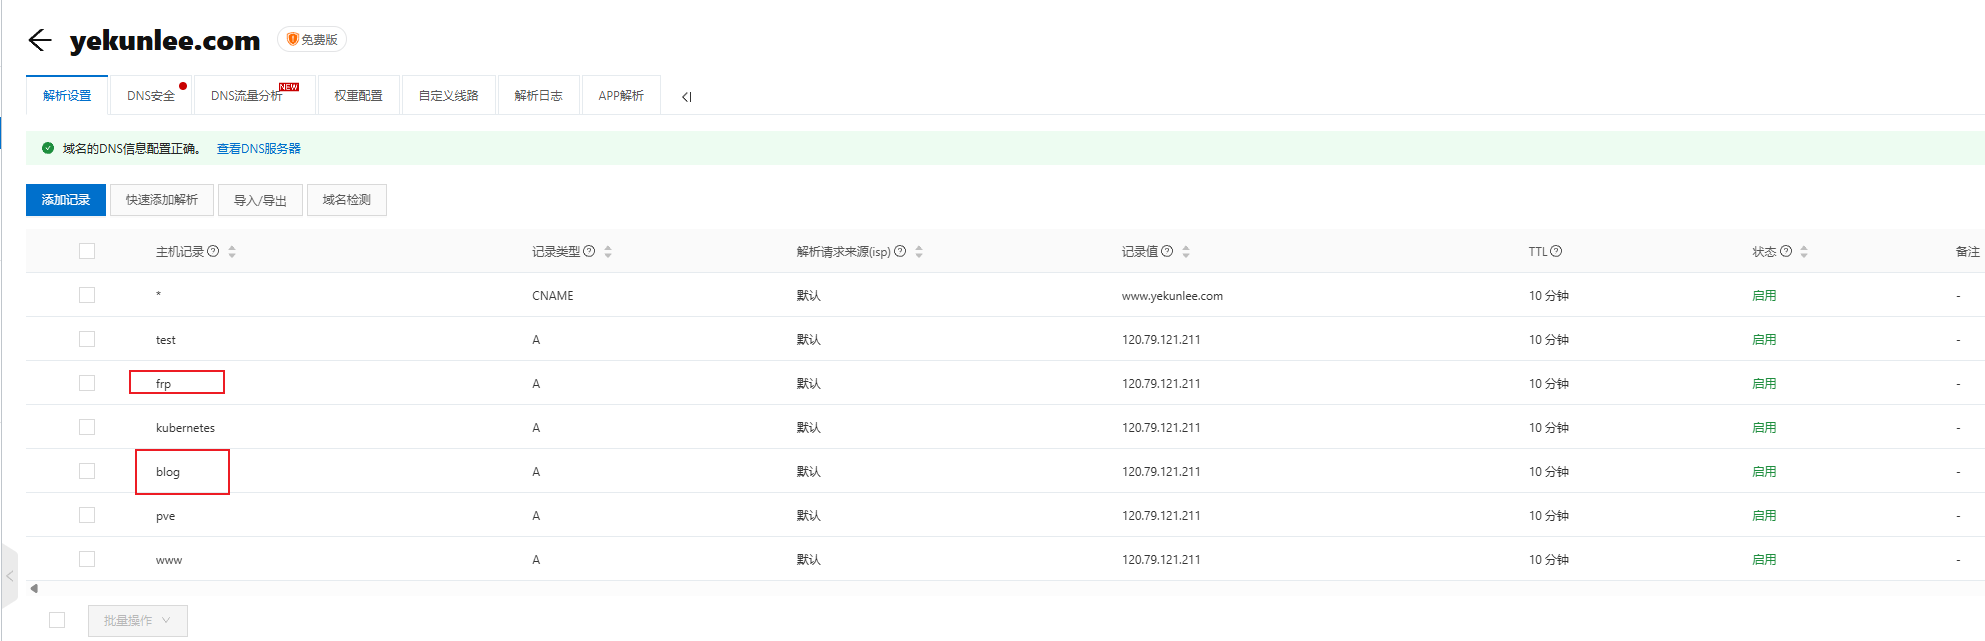Click the 添加记录 button
This screenshot has height=641, width=1985.
[x=66, y=200]
